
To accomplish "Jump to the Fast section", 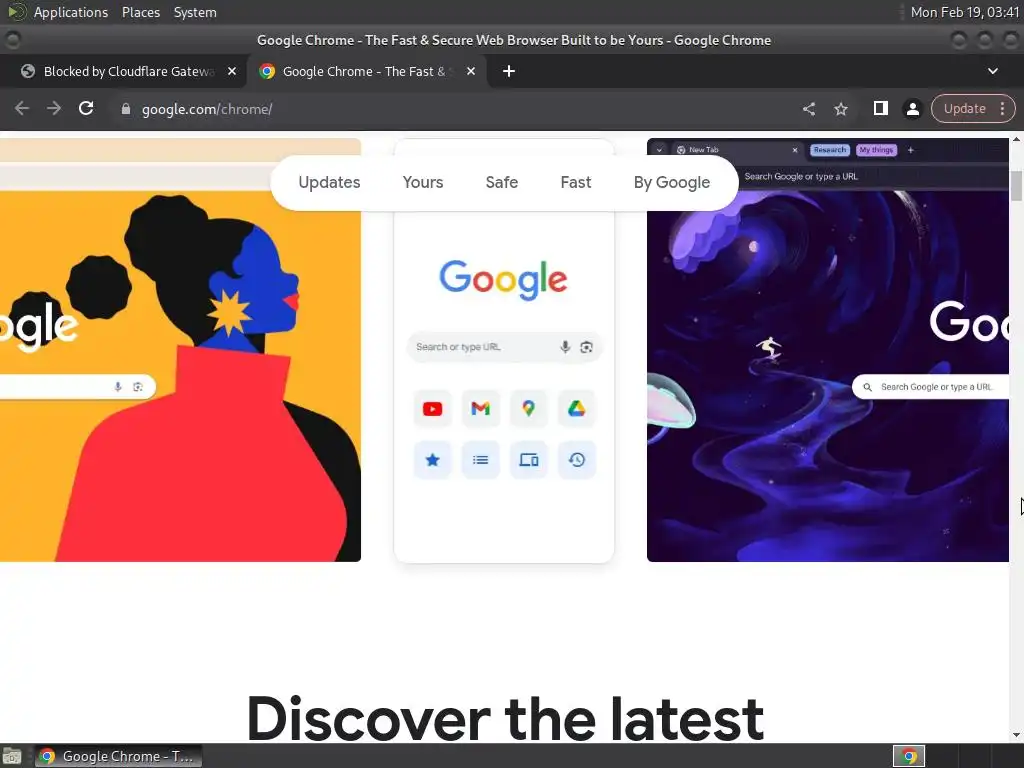I will point(575,182).
